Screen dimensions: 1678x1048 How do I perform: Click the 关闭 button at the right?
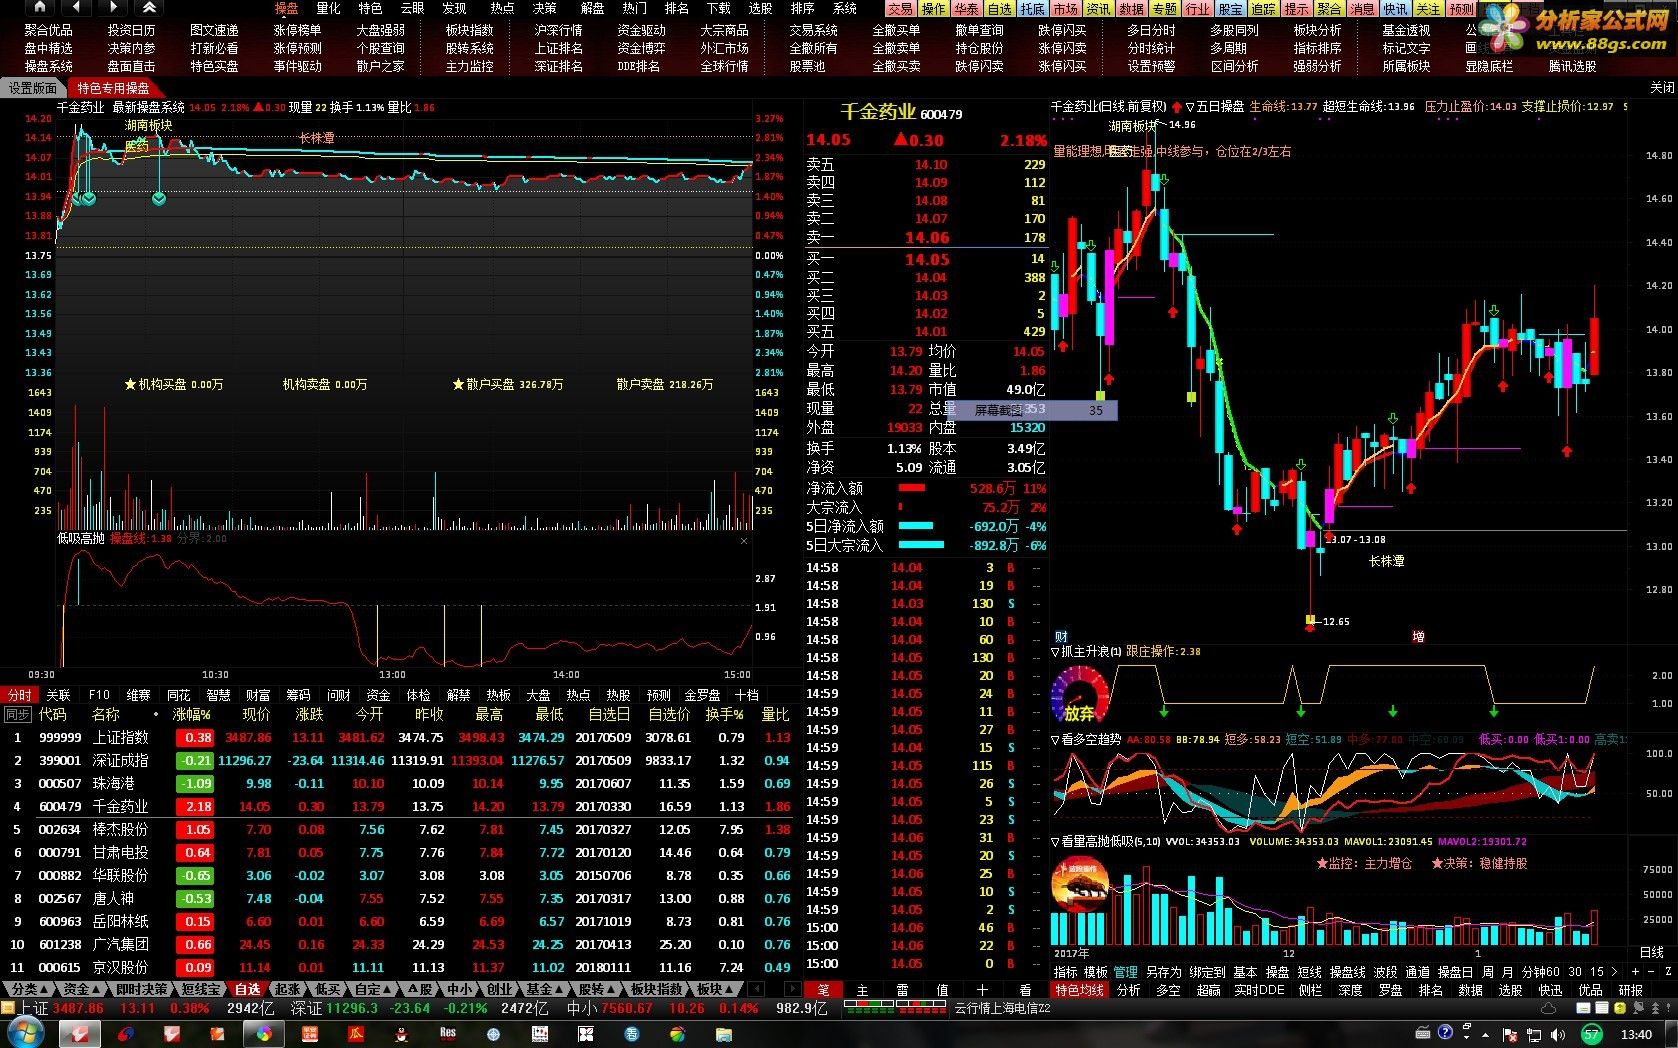(1661, 87)
